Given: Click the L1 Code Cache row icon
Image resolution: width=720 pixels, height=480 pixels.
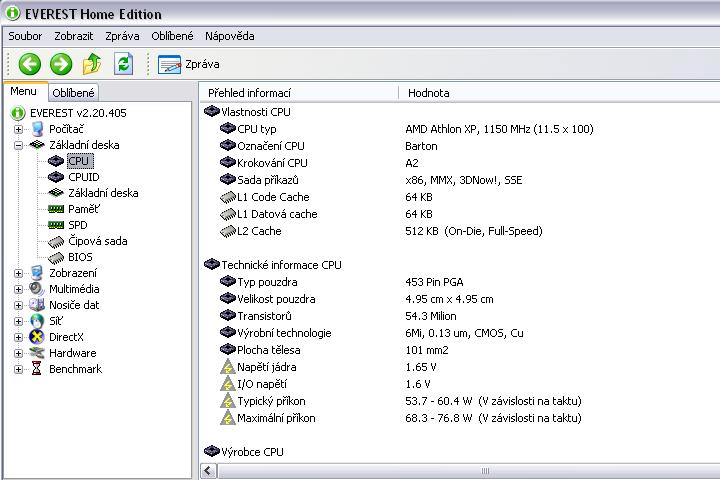Looking at the screenshot, I should tap(228, 198).
